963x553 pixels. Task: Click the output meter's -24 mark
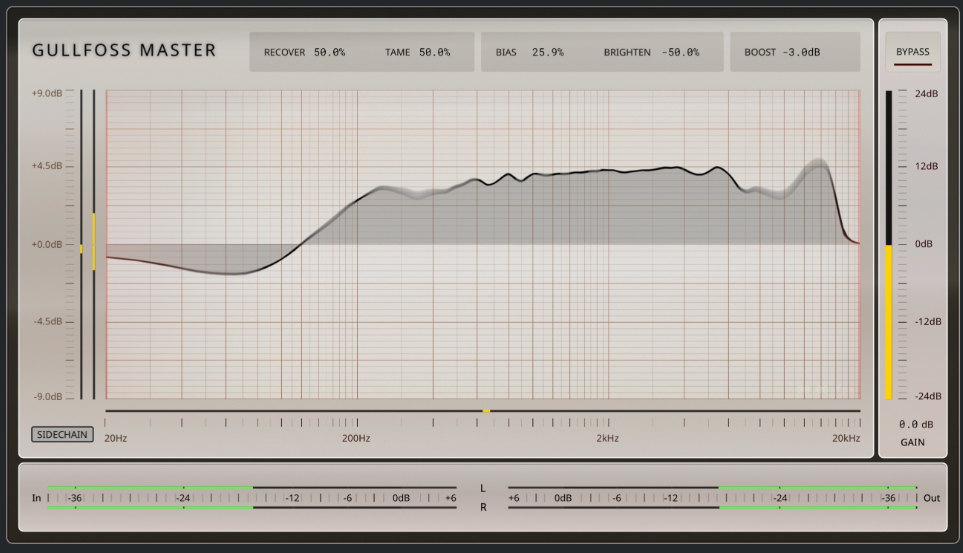[780, 498]
